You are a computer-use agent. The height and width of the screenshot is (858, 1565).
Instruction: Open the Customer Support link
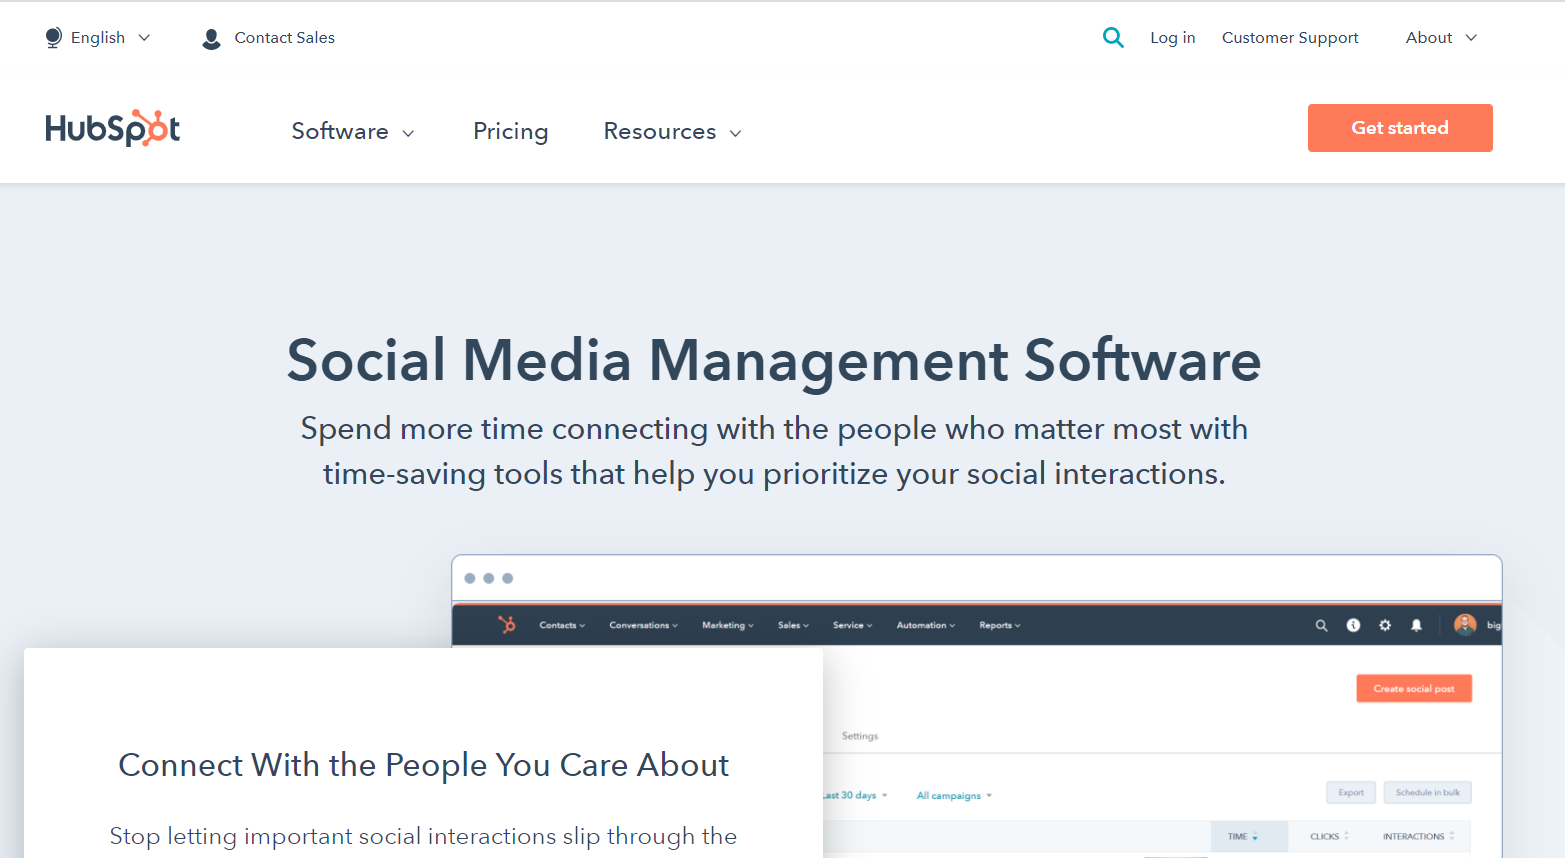(x=1290, y=38)
